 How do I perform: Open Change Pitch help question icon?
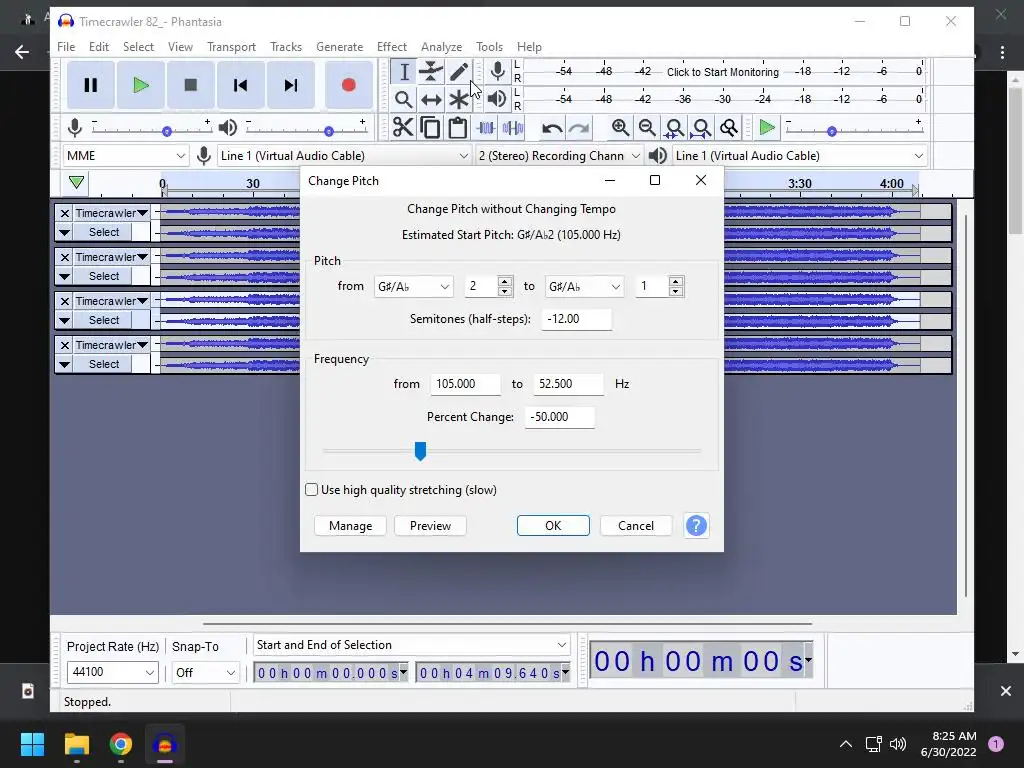pyautogui.click(x=696, y=526)
